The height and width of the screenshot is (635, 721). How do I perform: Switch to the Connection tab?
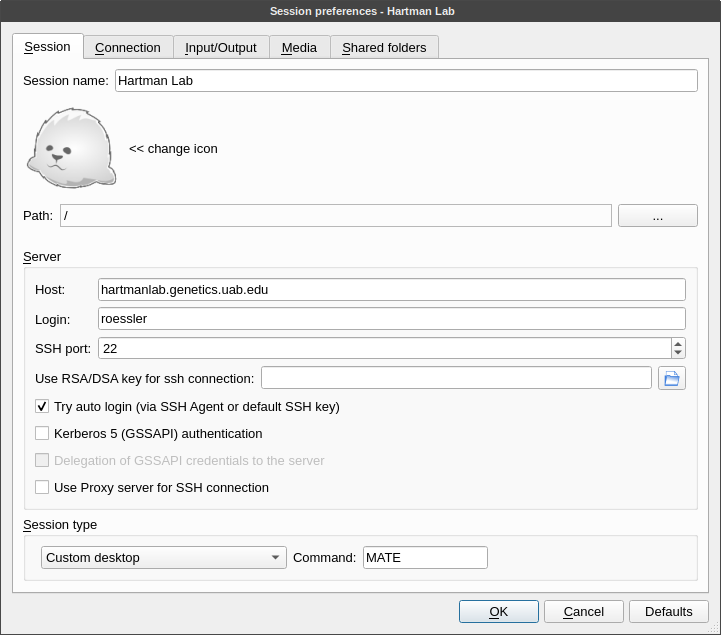(128, 47)
